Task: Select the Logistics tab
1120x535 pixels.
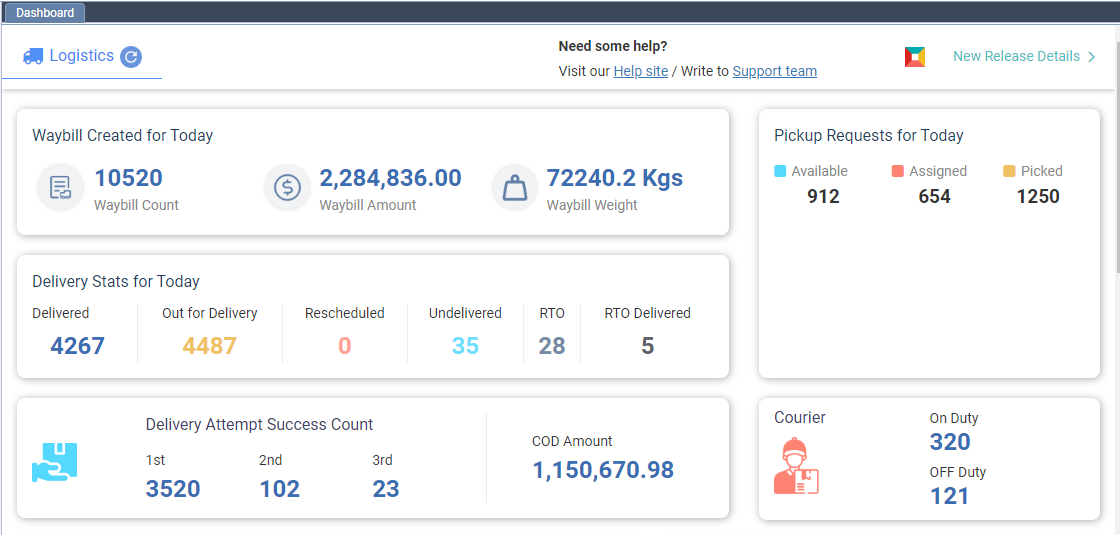Action: [81, 57]
